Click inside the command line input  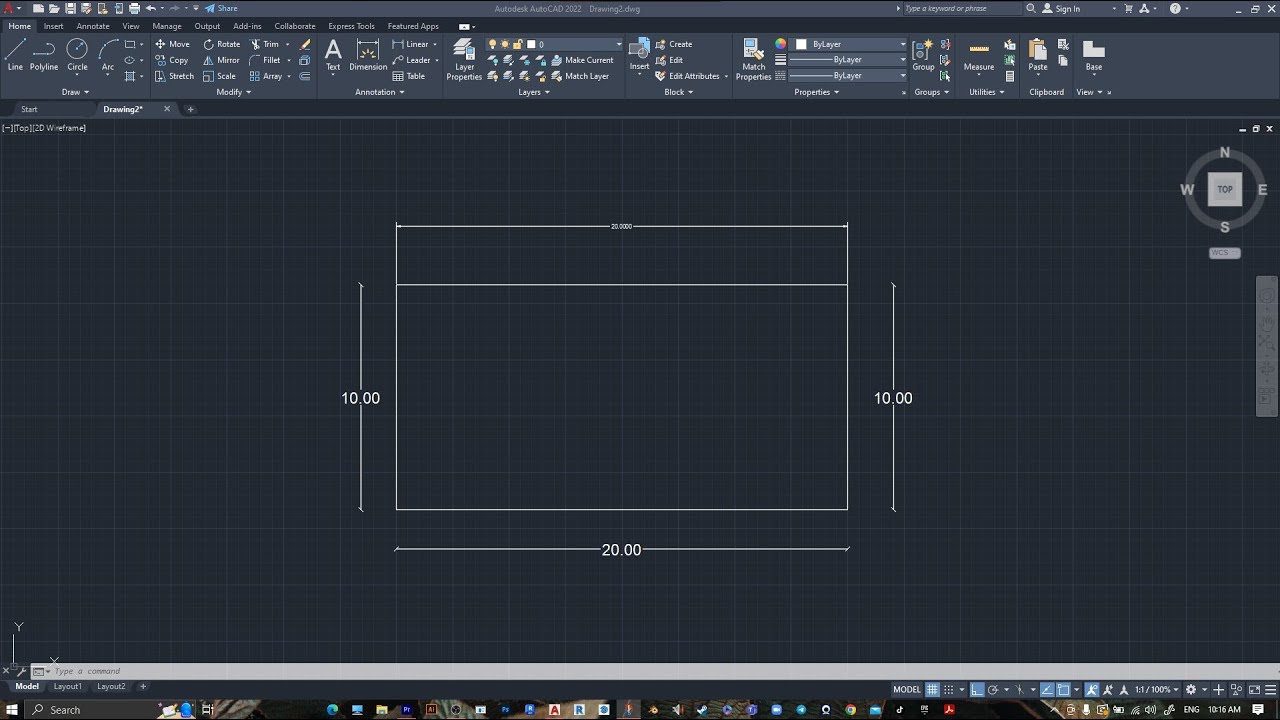click(x=150, y=670)
